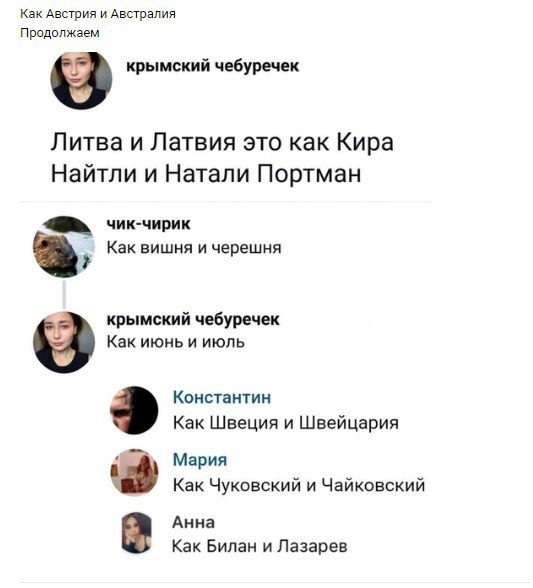Open крымский чебуречек's large profile avatar
533x588 pixels.
click(81, 81)
